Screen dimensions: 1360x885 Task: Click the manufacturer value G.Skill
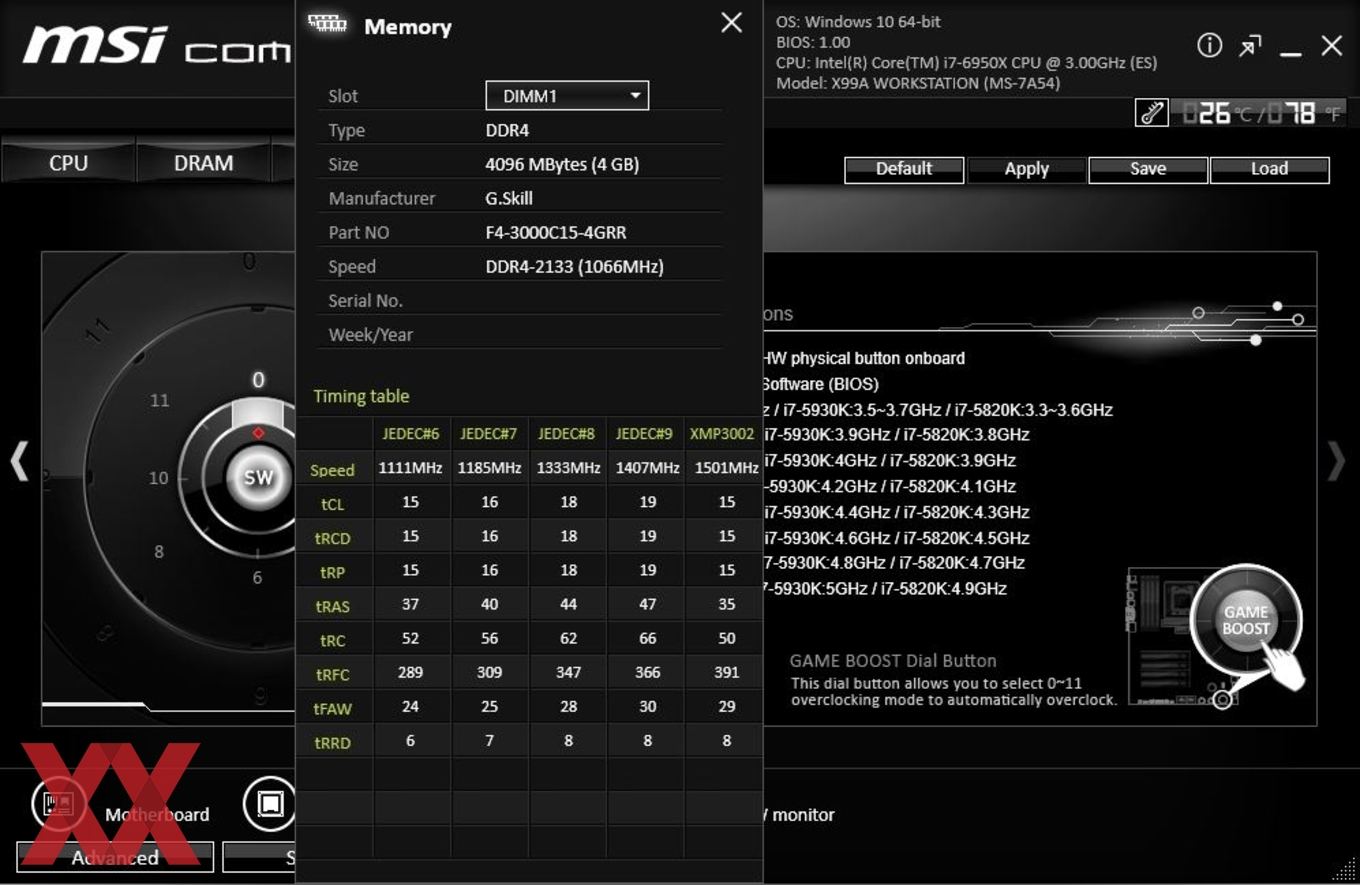click(509, 198)
